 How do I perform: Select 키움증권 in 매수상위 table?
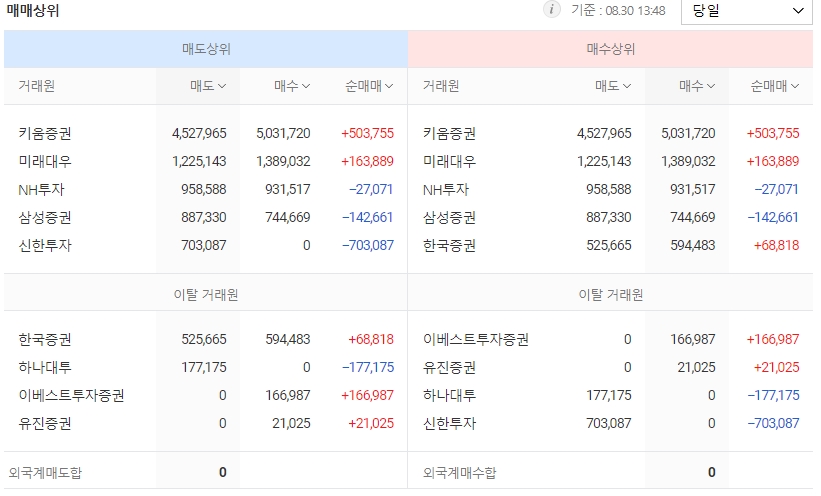(449, 134)
